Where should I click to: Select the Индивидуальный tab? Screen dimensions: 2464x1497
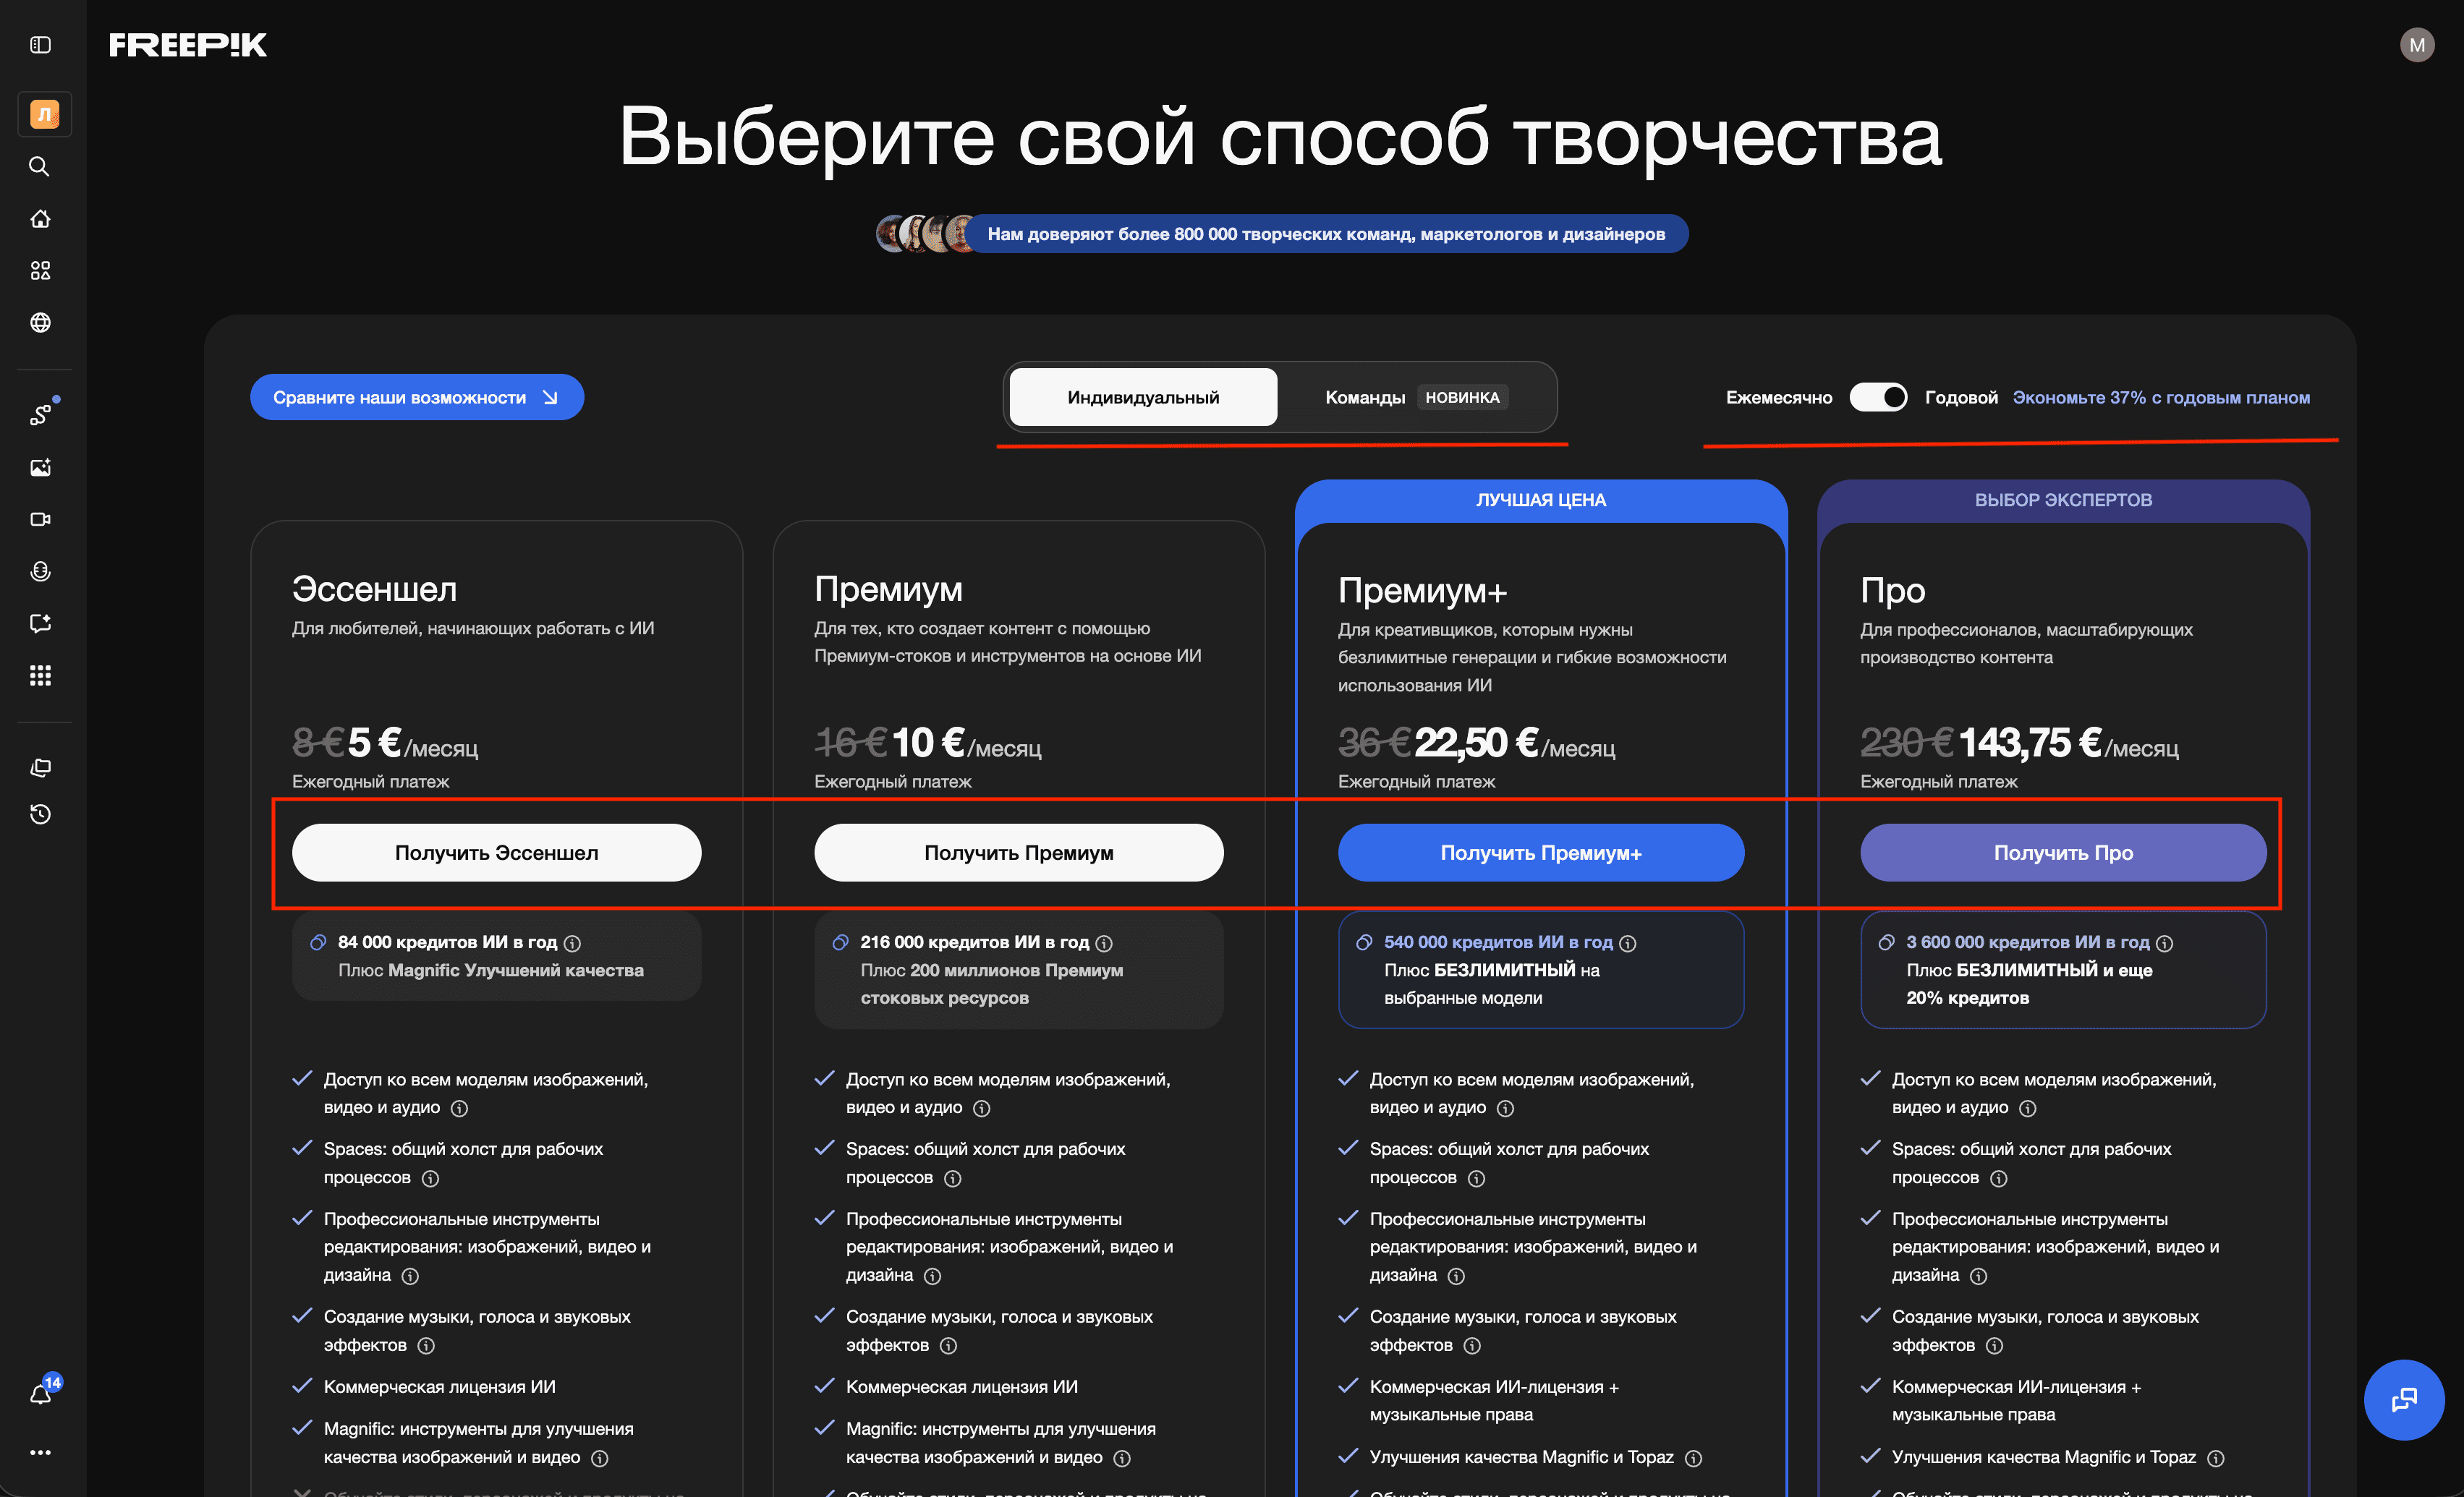1142,397
